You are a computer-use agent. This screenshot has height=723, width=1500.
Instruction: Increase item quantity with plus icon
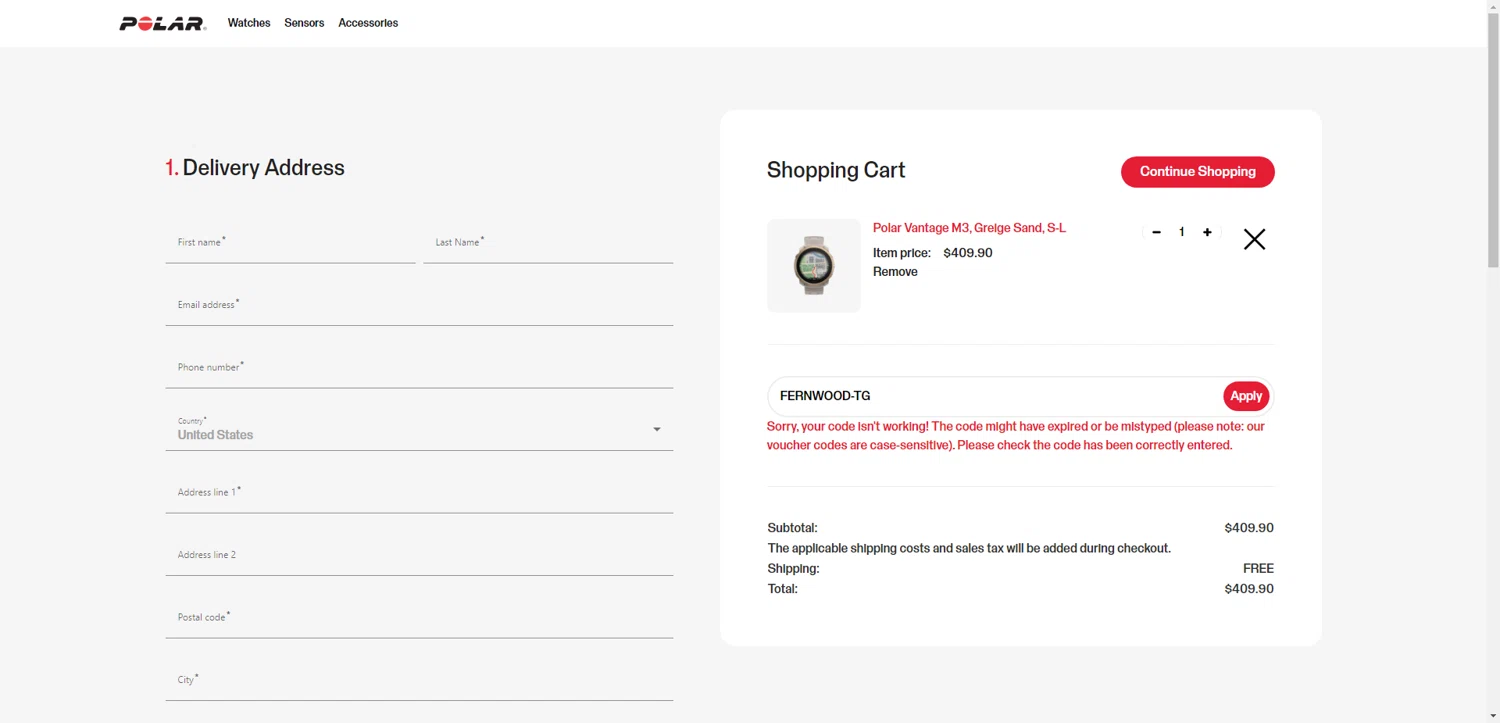click(1207, 232)
